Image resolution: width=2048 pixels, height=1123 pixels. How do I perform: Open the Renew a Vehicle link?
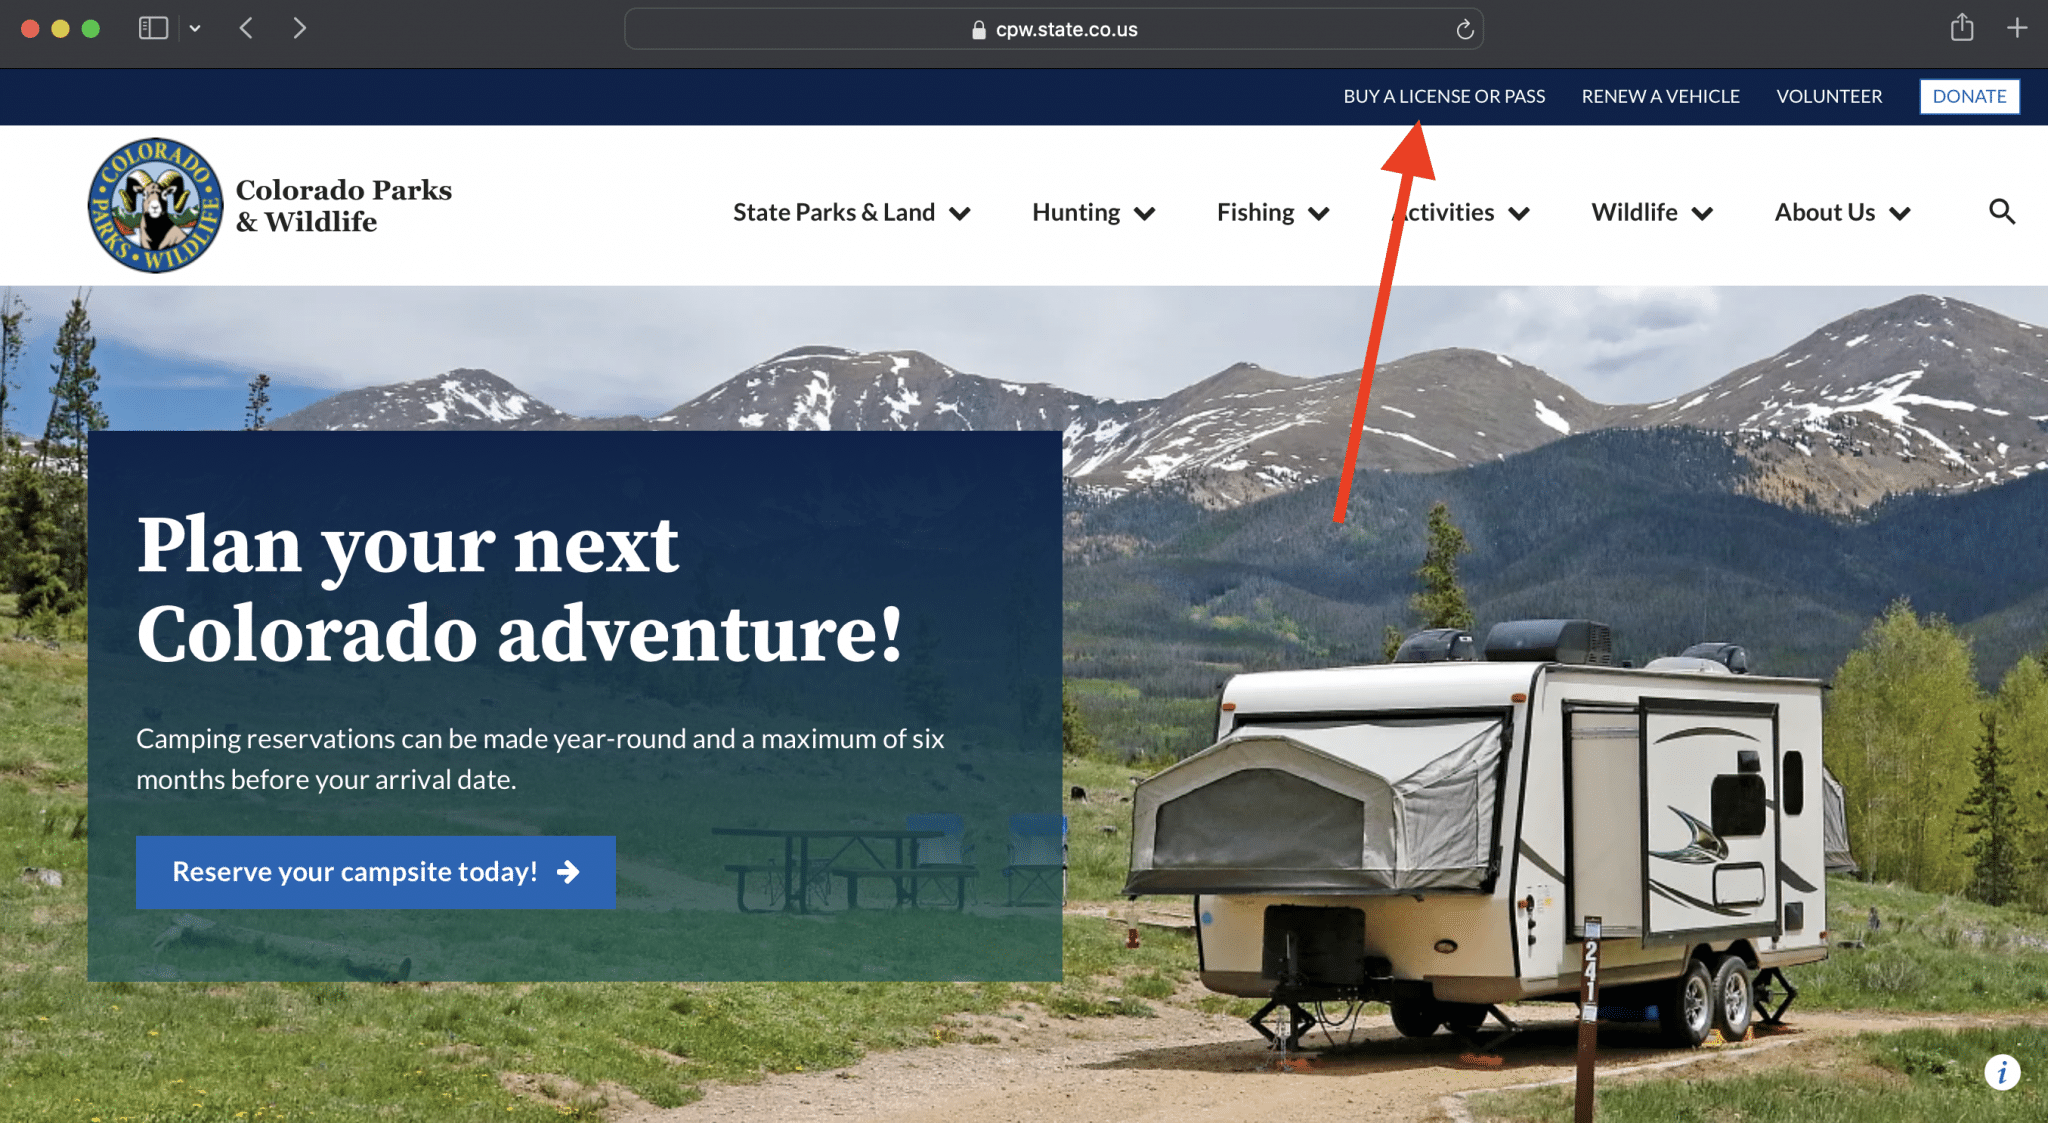click(x=1660, y=96)
